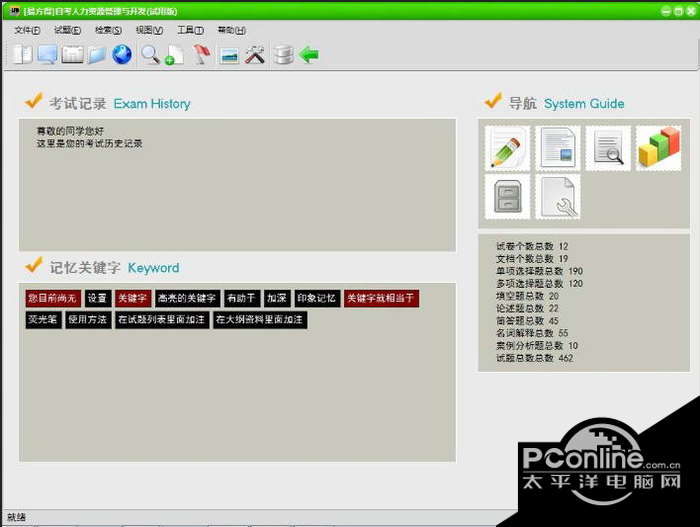Image resolution: width=700 pixels, height=527 pixels.
Task: Click the 印象记忆 keyword tag
Action: (x=317, y=298)
